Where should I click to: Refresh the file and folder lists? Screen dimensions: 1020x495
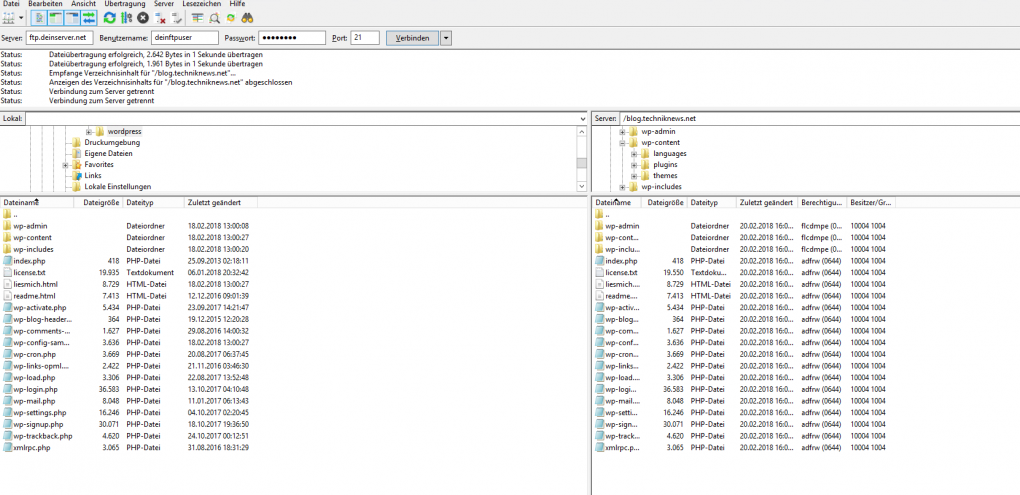pos(109,18)
